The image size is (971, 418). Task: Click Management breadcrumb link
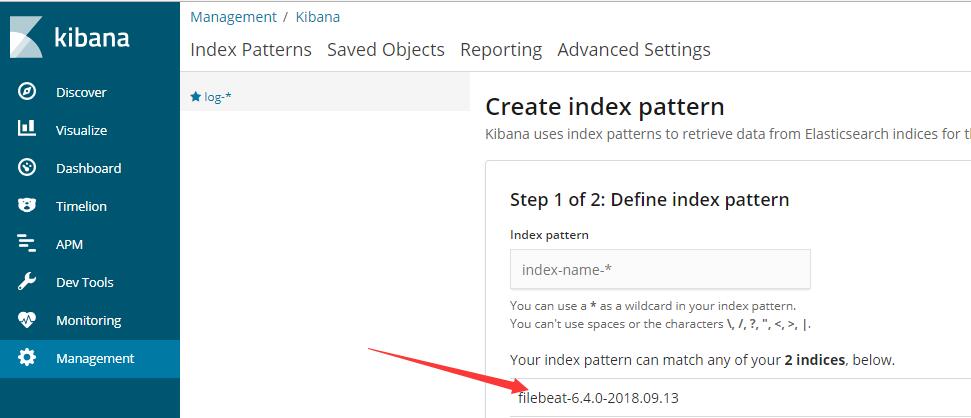[x=233, y=17]
